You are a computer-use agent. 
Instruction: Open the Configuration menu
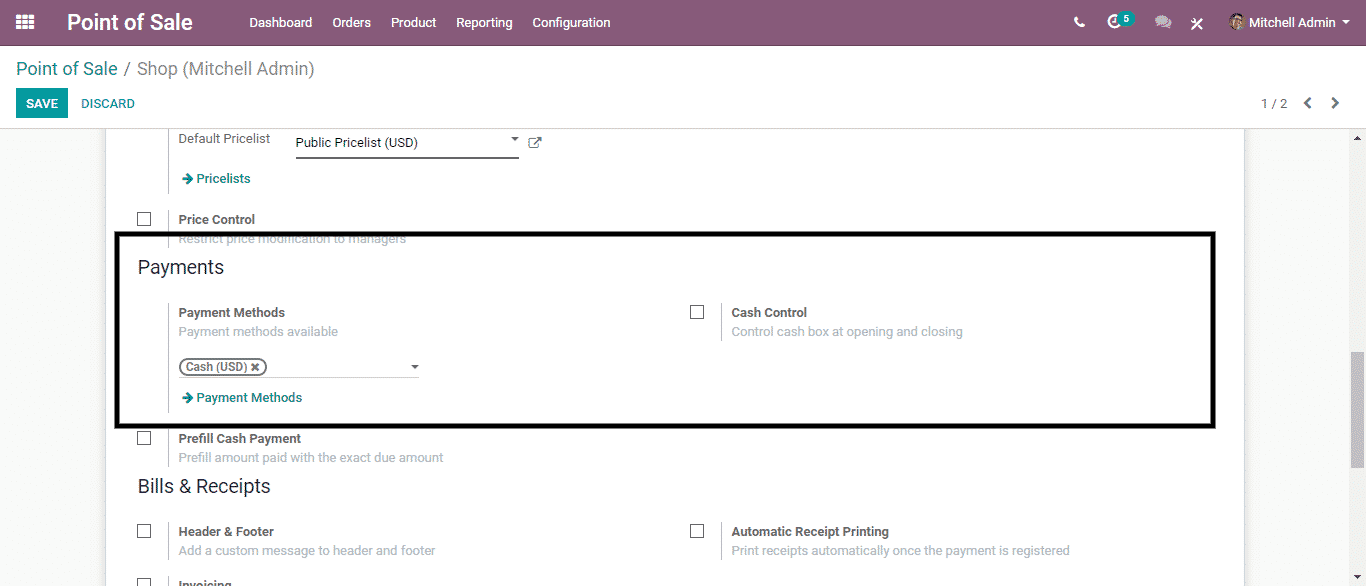click(x=571, y=22)
